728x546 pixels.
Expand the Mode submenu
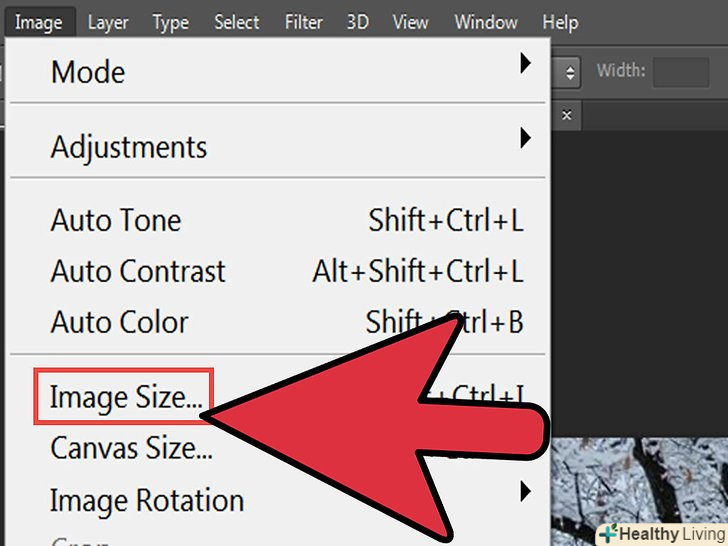pos(88,72)
